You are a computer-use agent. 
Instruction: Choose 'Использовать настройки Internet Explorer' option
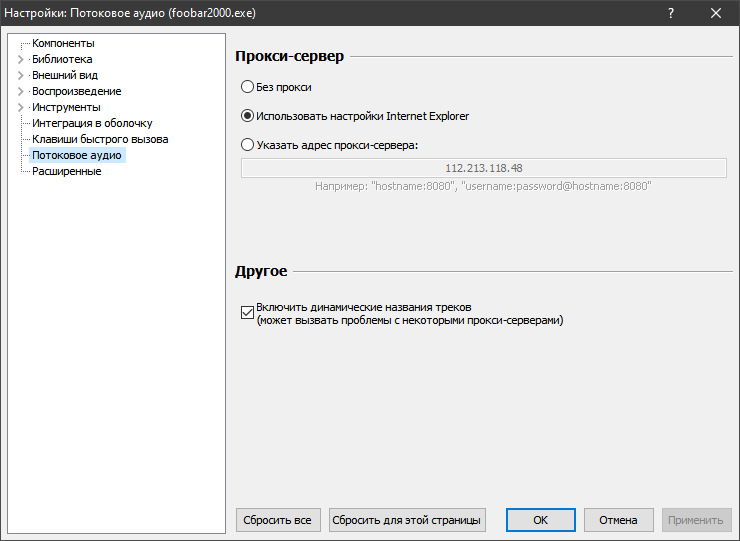point(247,116)
